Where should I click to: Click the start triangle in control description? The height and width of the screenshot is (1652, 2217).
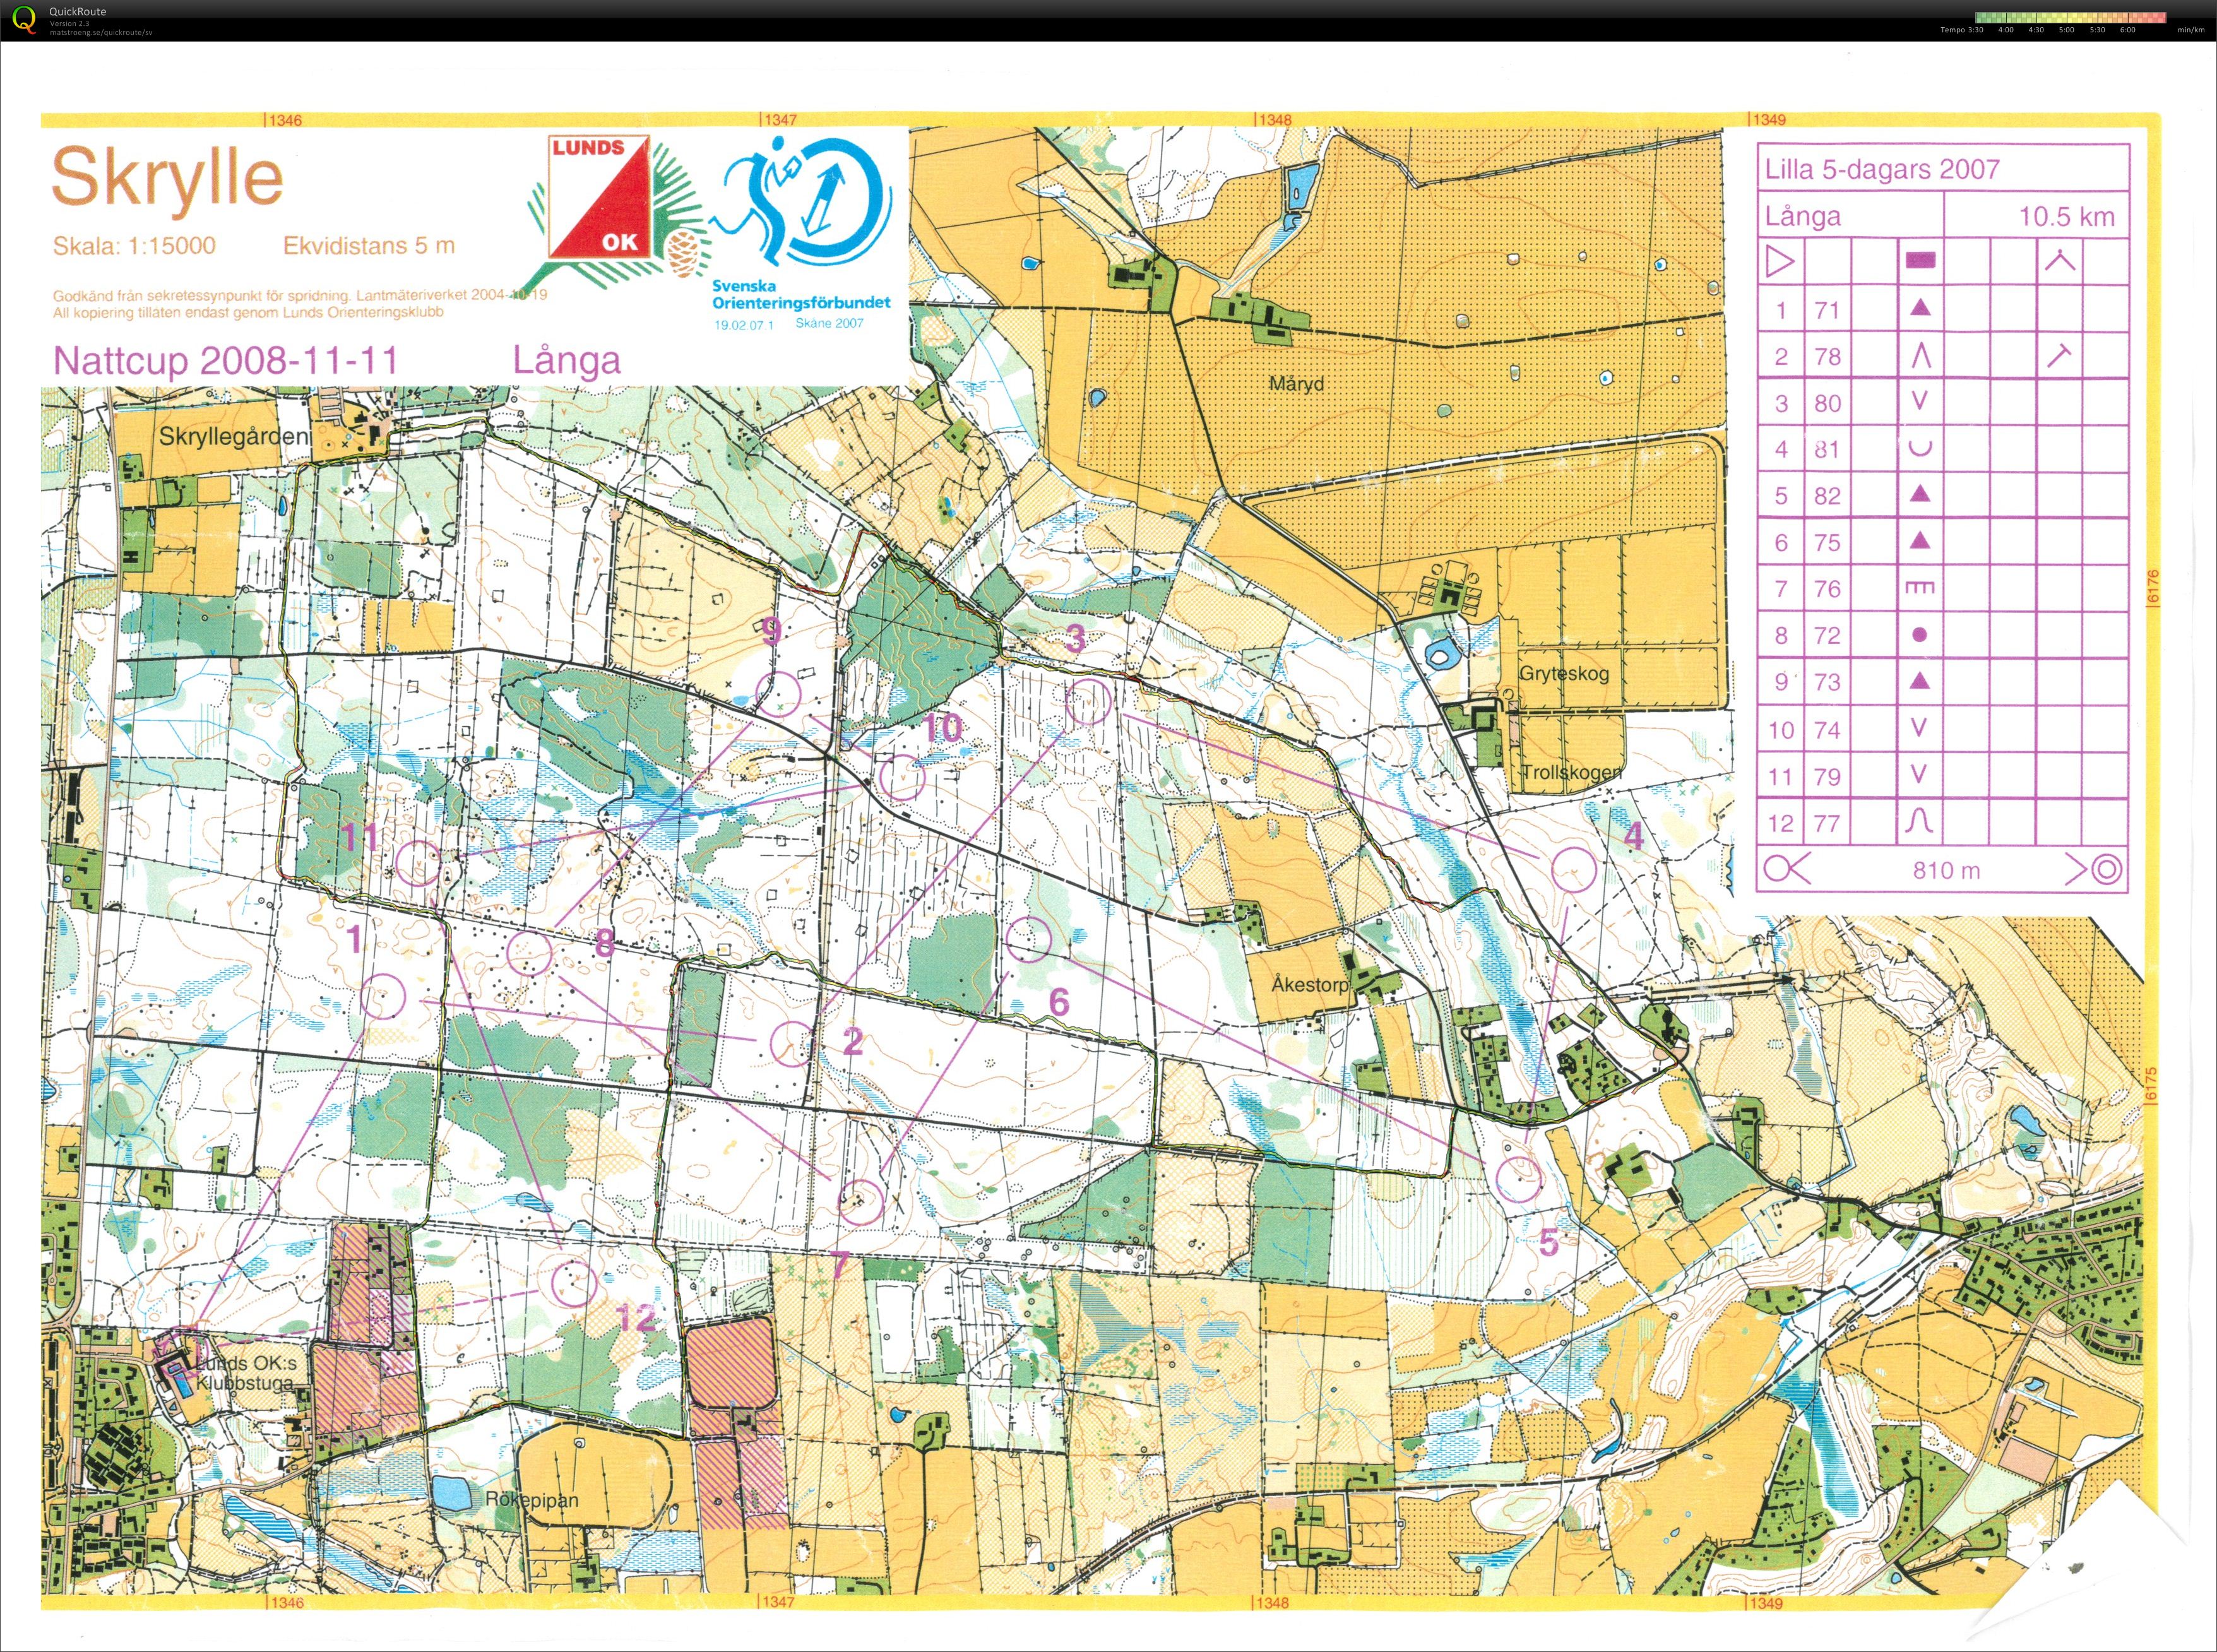coord(1780,262)
